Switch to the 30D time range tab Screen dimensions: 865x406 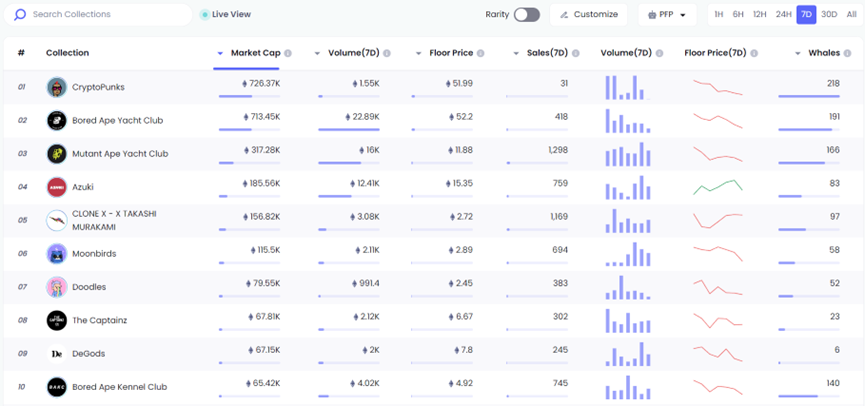pyautogui.click(x=829, y=15)
